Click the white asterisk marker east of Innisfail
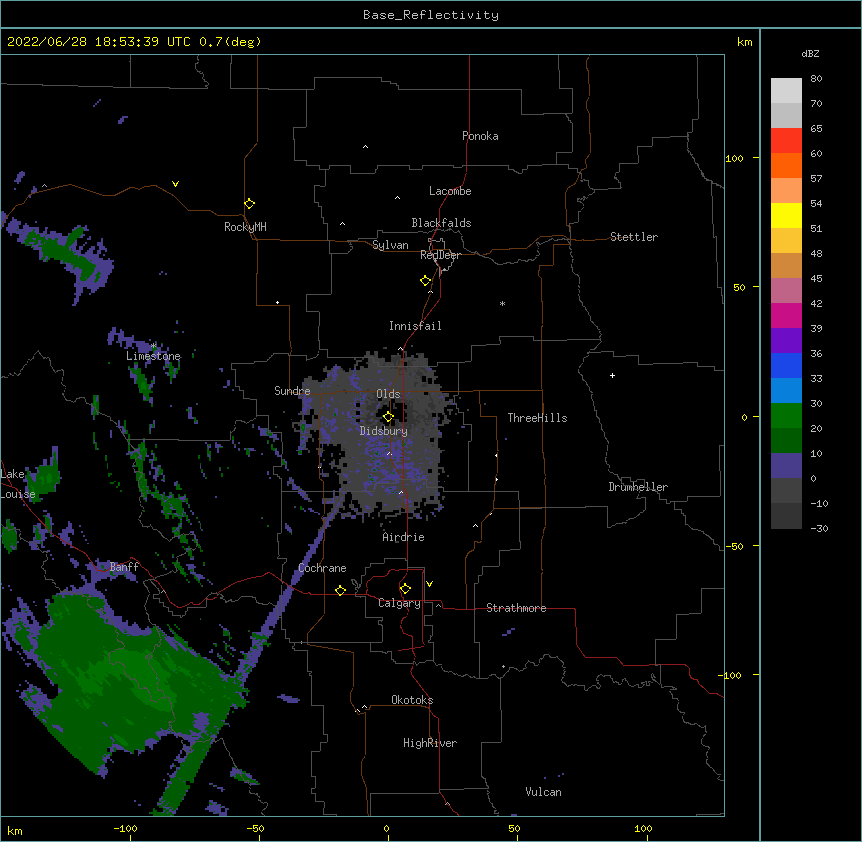This screenshot has height=842, width=862. (502, 303)
